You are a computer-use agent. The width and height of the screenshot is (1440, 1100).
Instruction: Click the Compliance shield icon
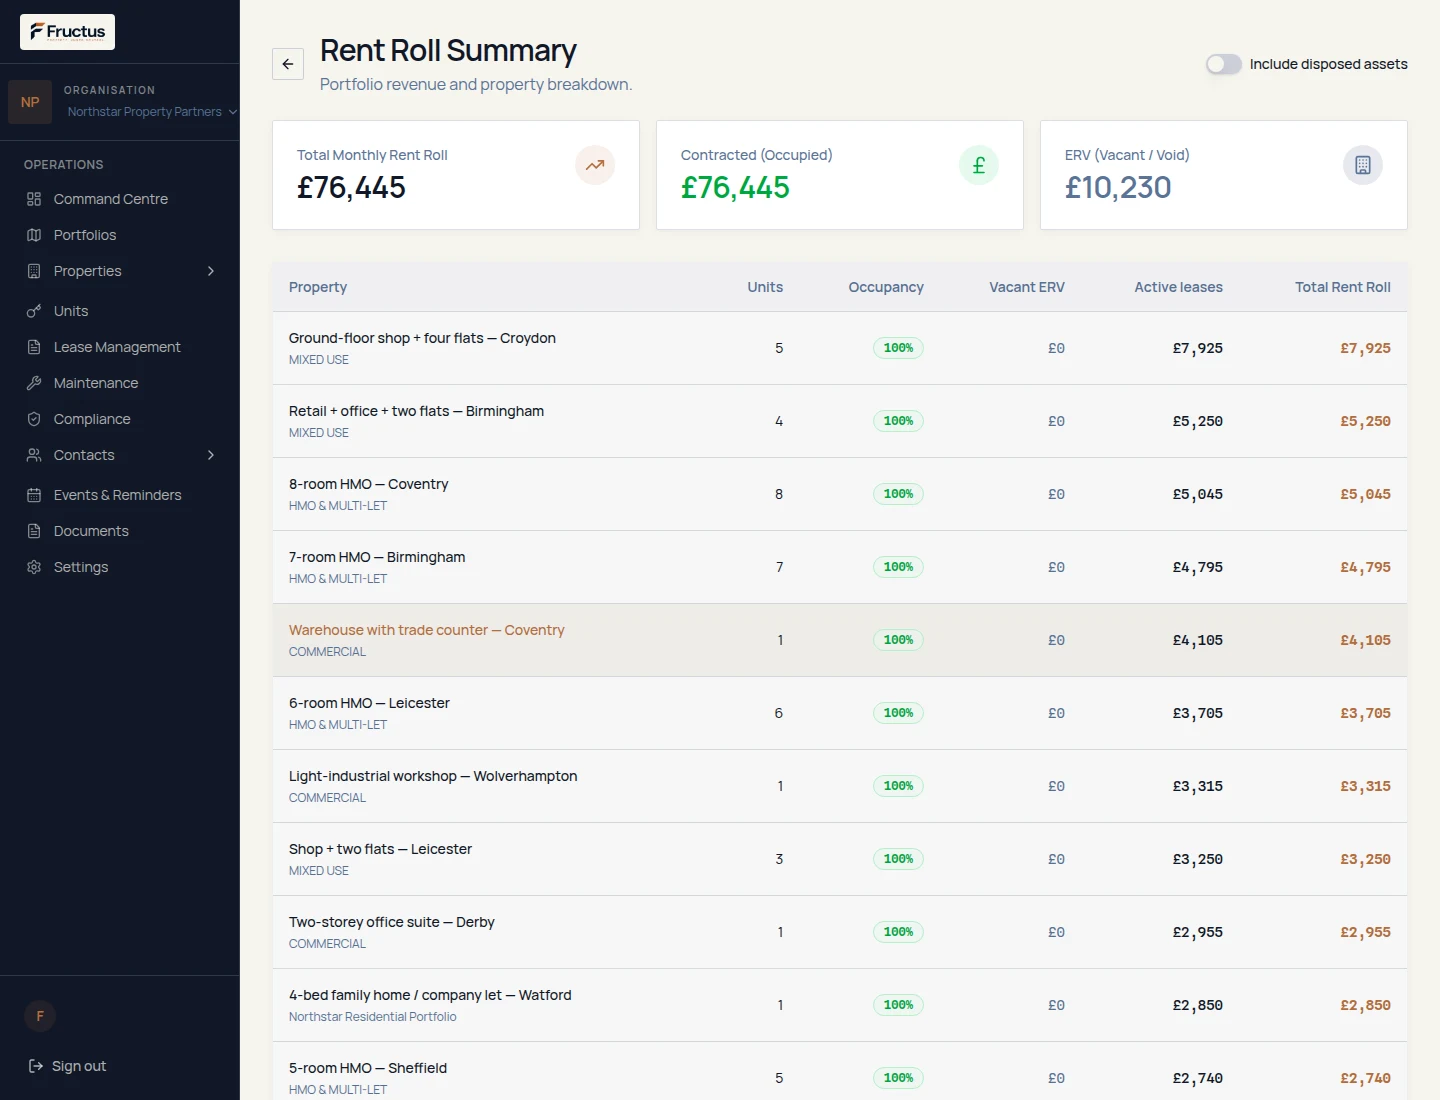pyautogui.click(x=34, y=419)
